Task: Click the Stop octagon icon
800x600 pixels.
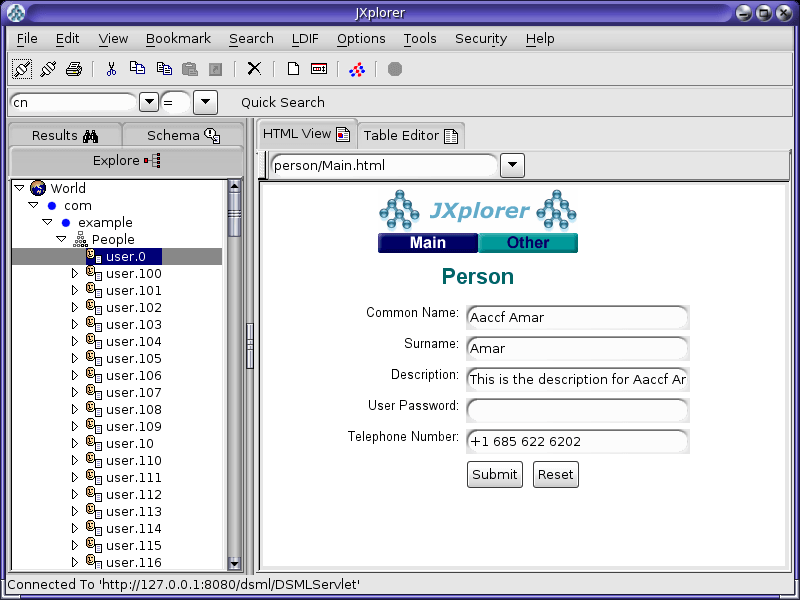Action: click(x=395, y=69)
